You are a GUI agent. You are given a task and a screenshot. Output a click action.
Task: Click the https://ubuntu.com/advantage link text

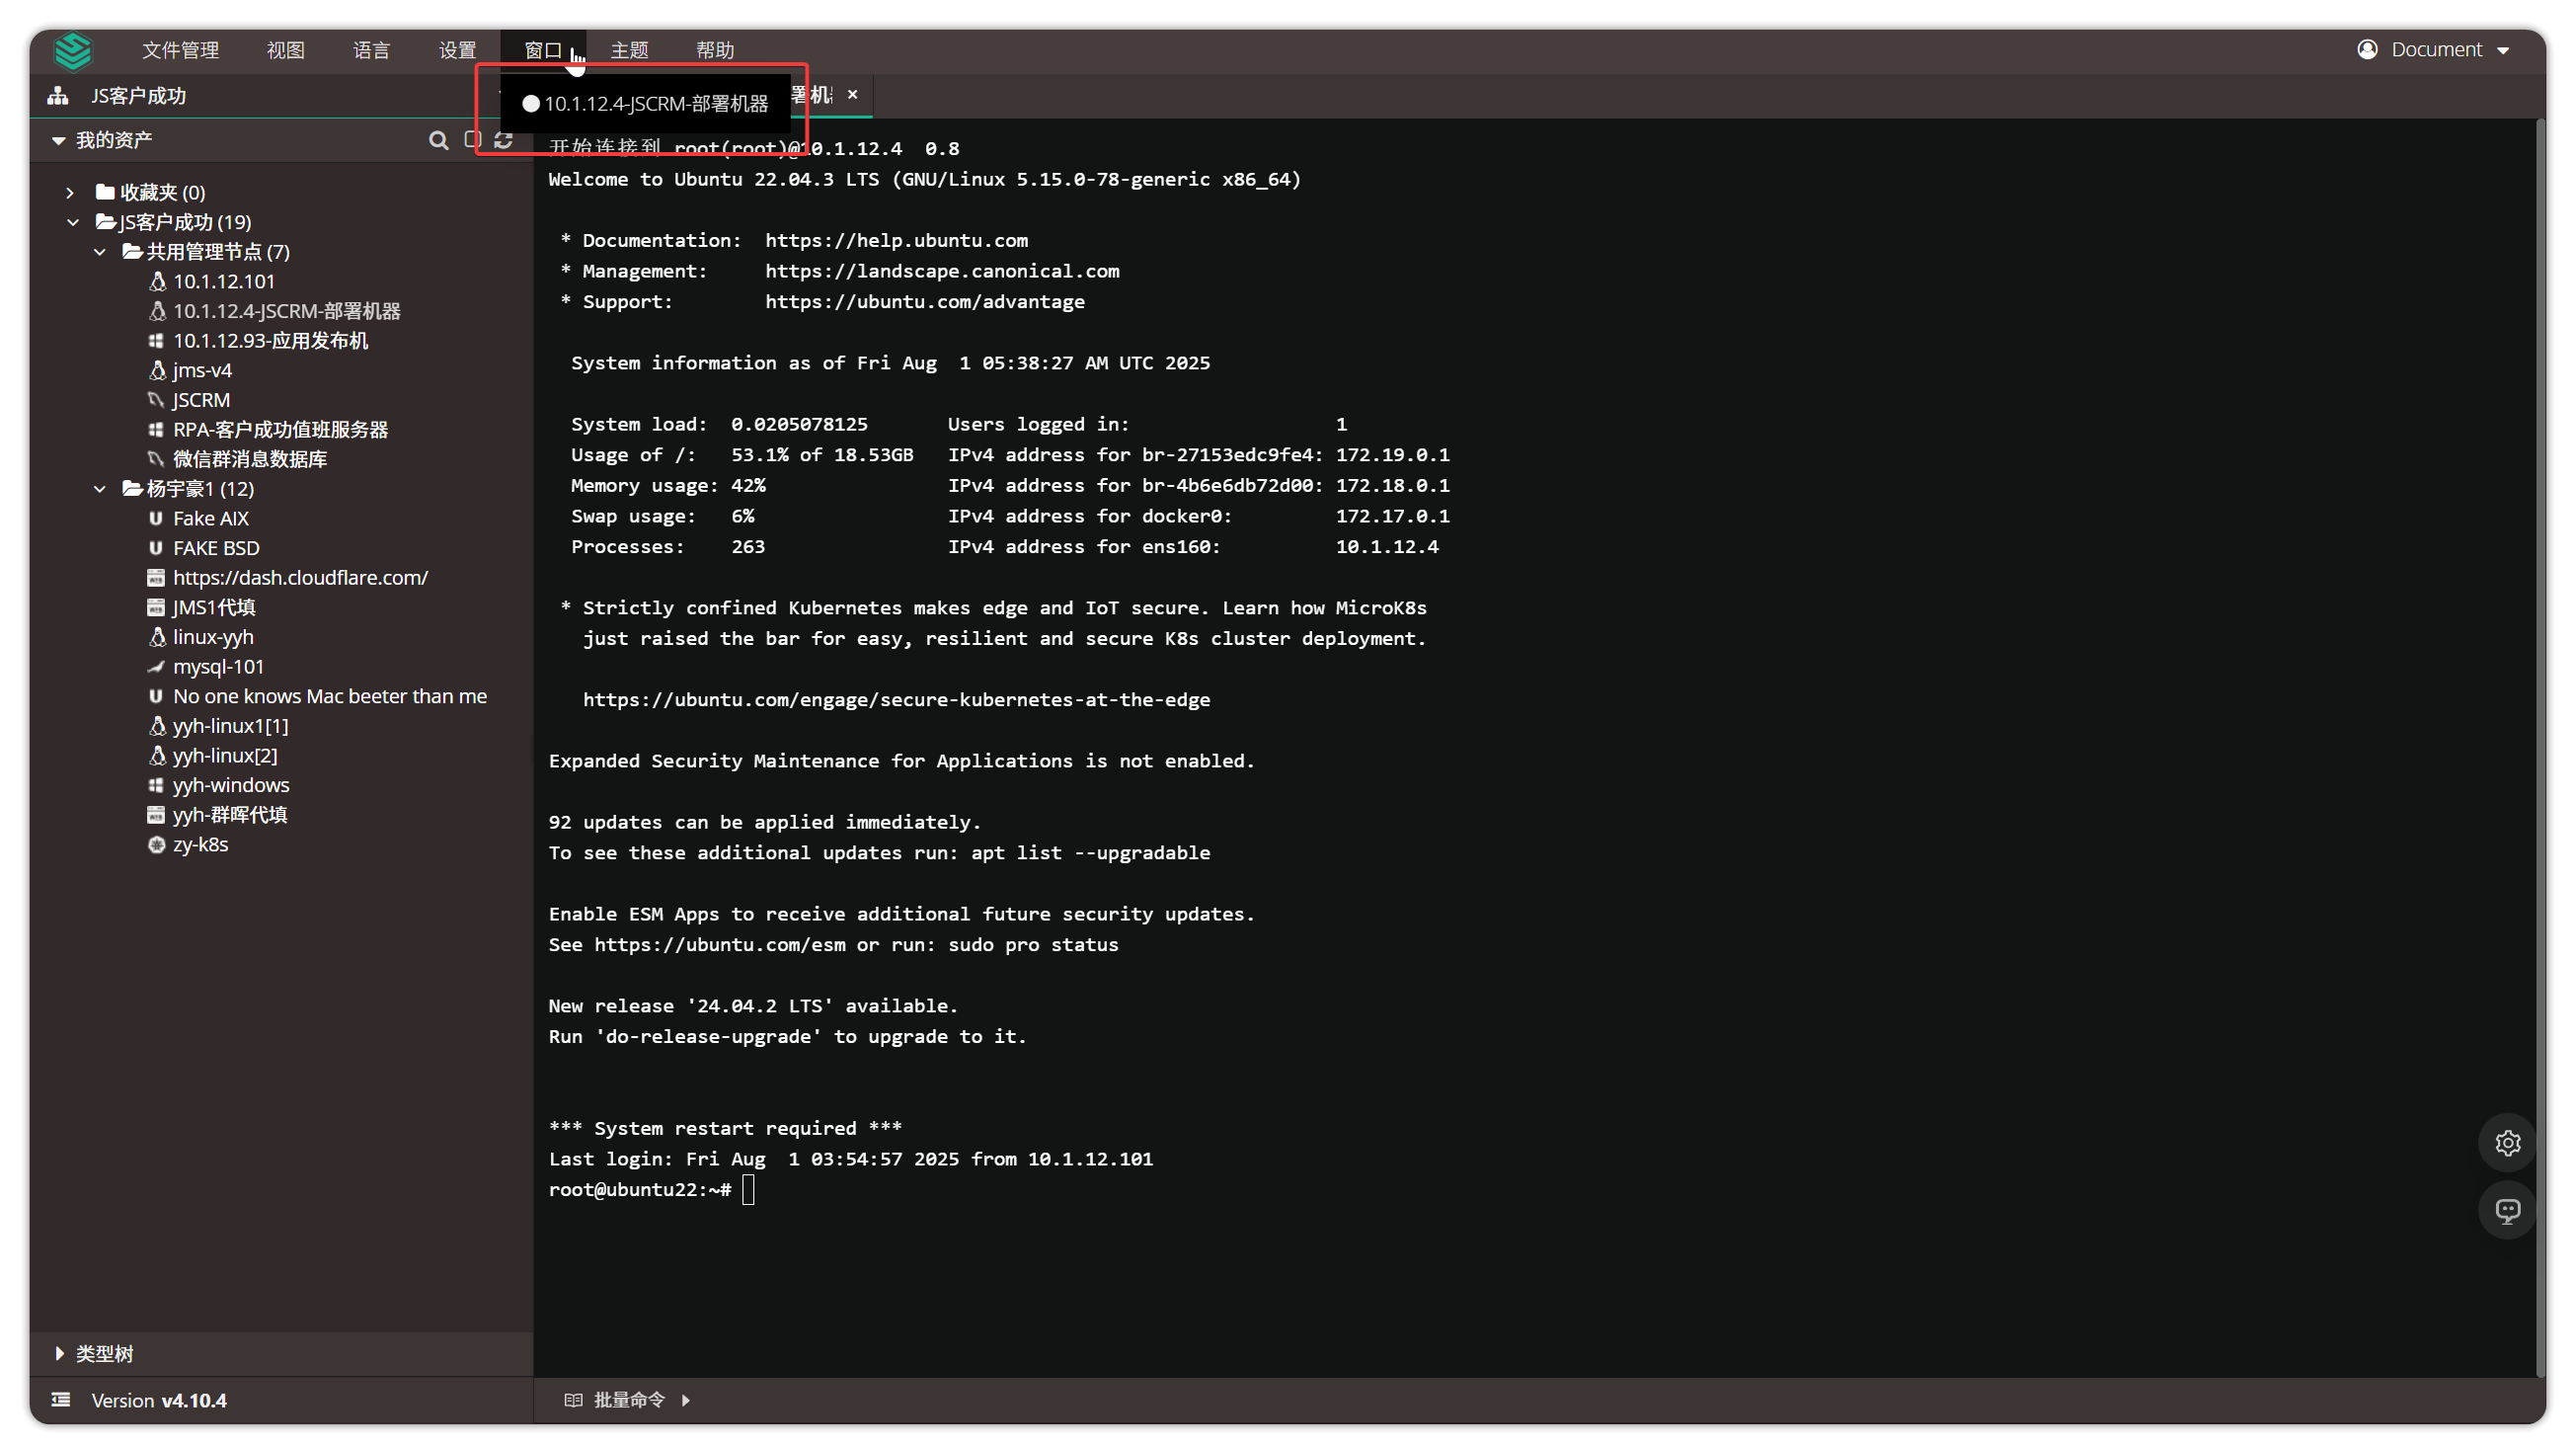925,302
